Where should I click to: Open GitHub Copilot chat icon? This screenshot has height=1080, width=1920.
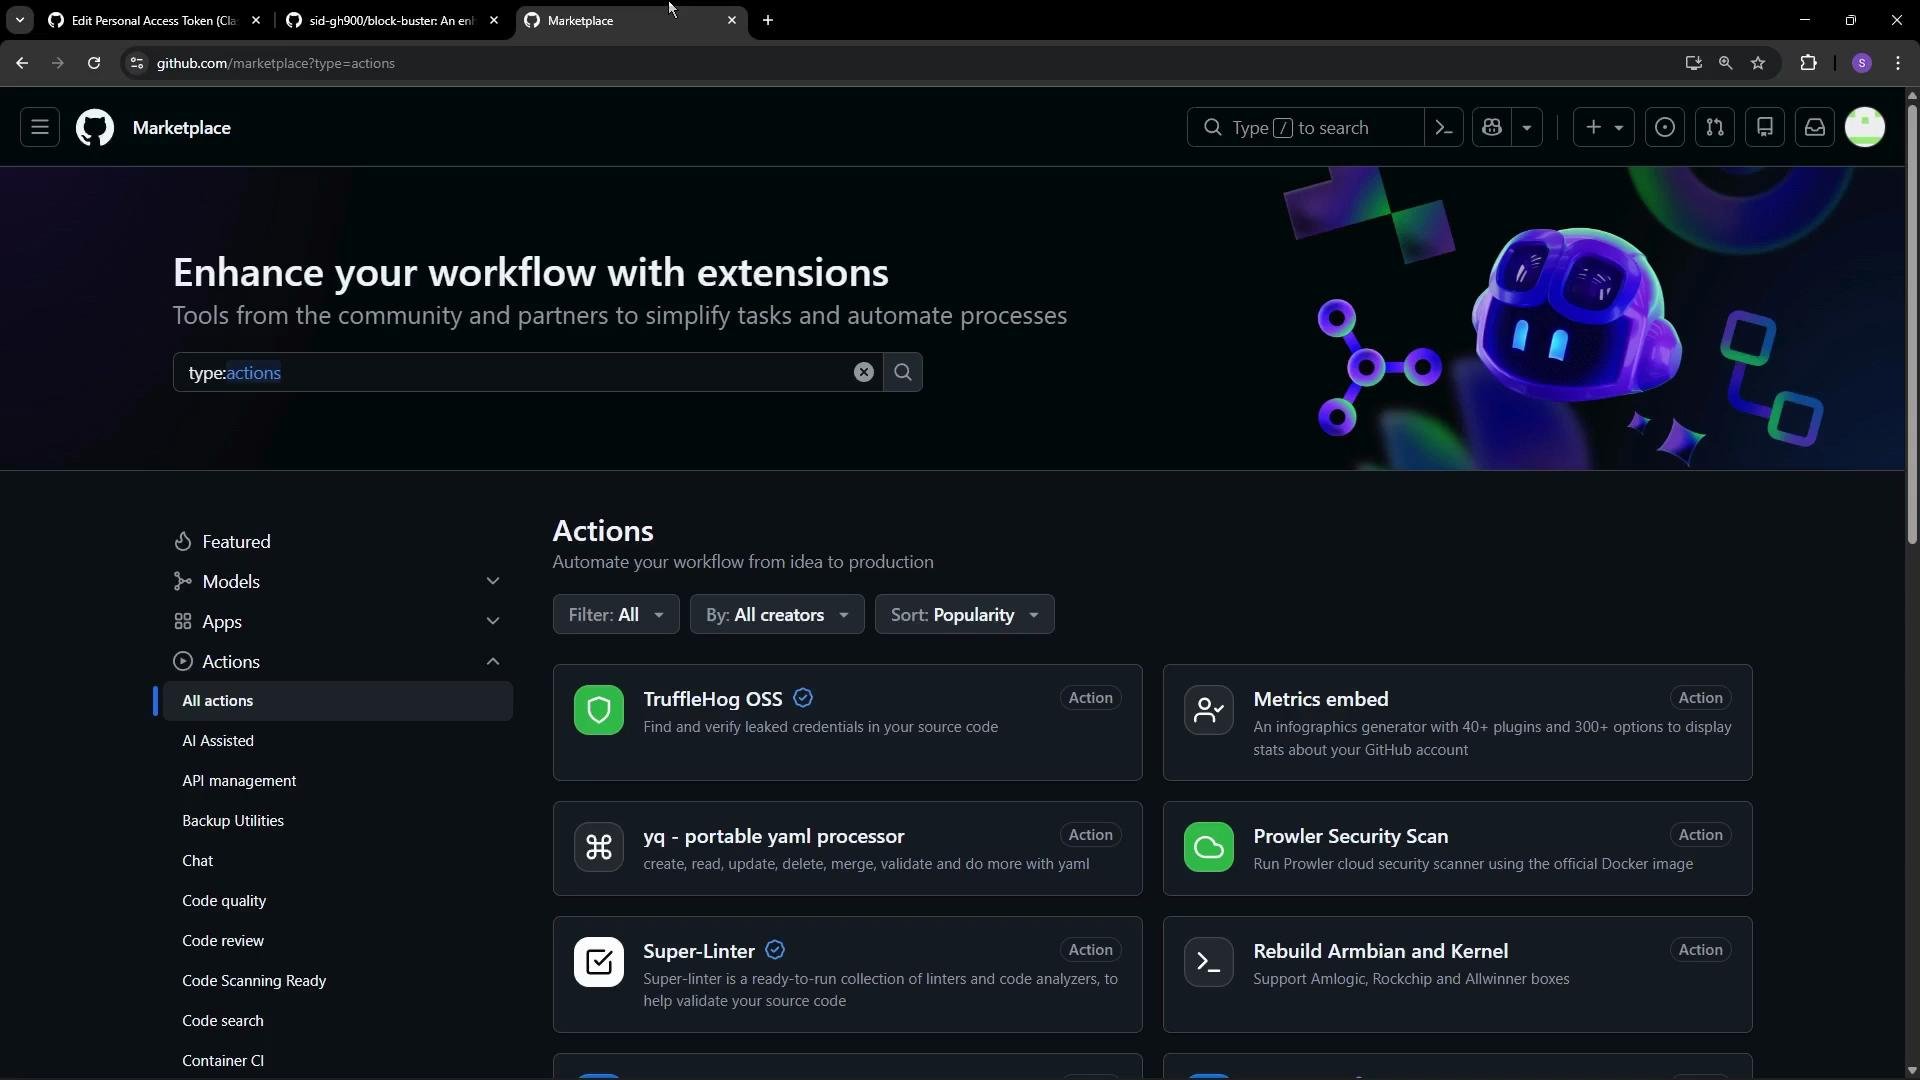[x=1492, y=128]
